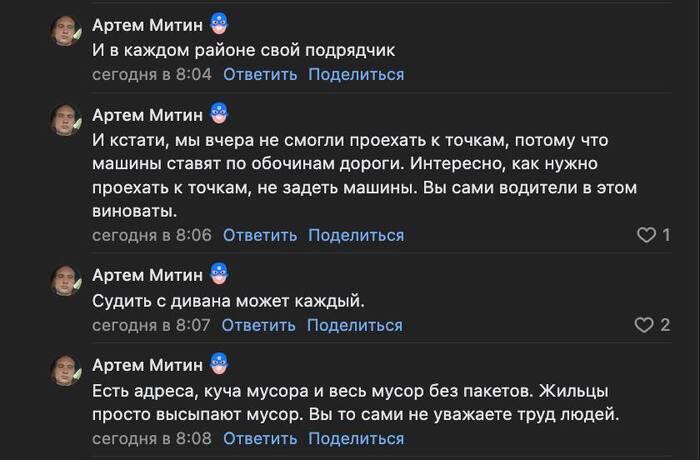This screenshot has height=460, width=700.
Task: Open the 'сегодня в 8:04' timestamp link
Action: click(x=152, y=74)
